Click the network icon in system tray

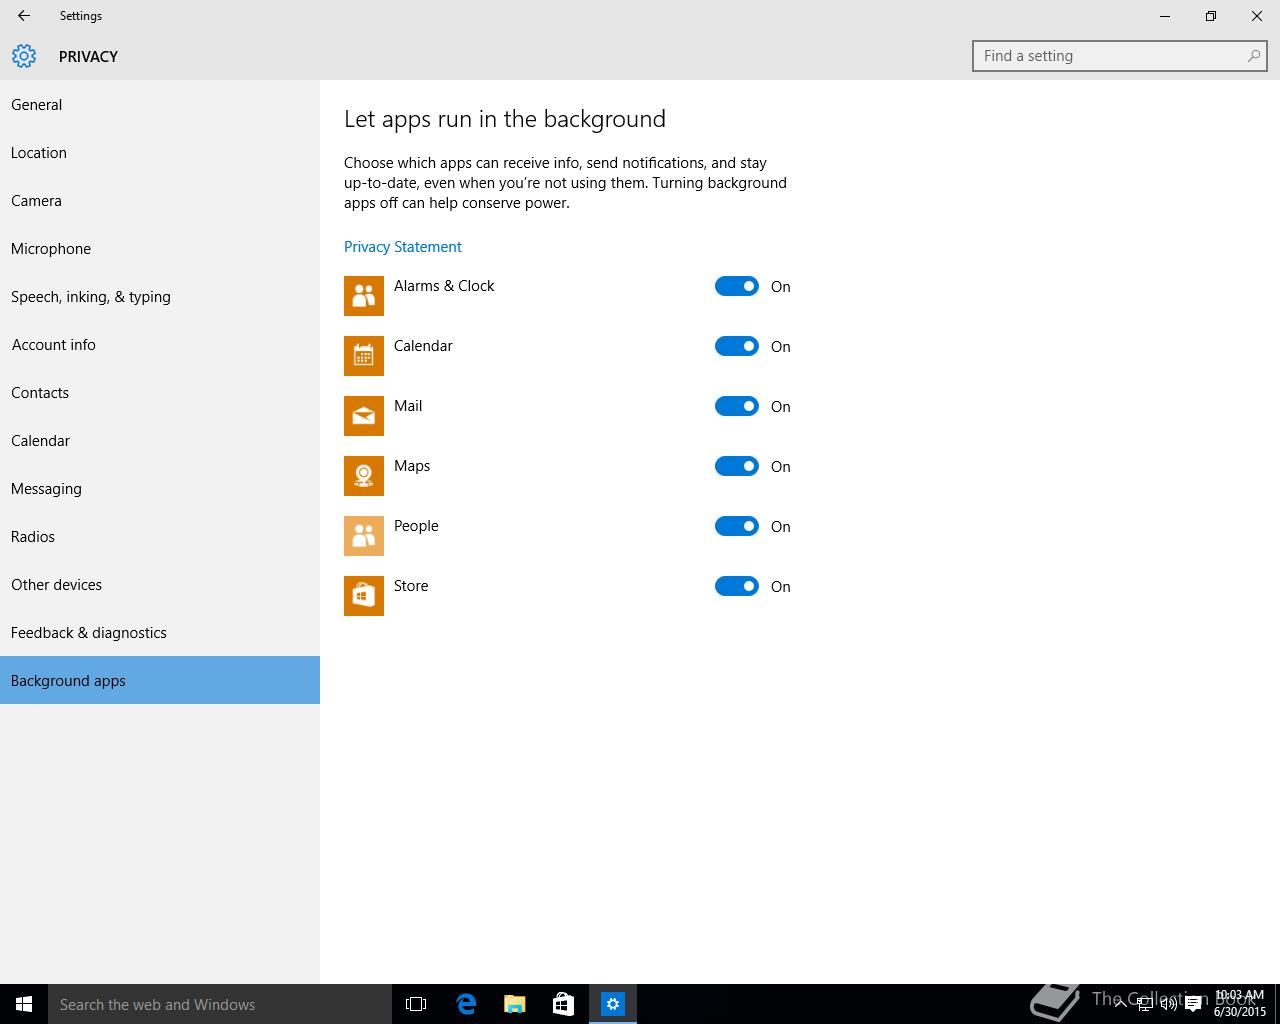[x=1145, y=1005]
